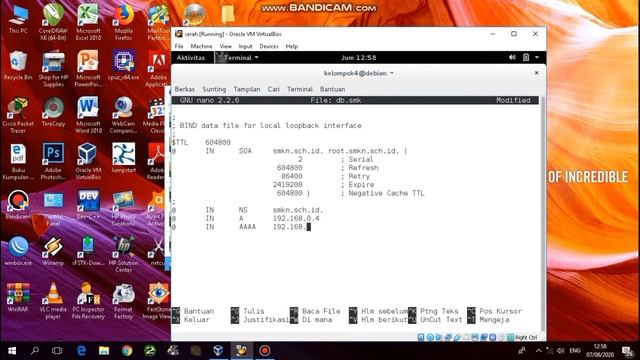Open Mozilla Firefox desktop shortcut

coord(123,21)
